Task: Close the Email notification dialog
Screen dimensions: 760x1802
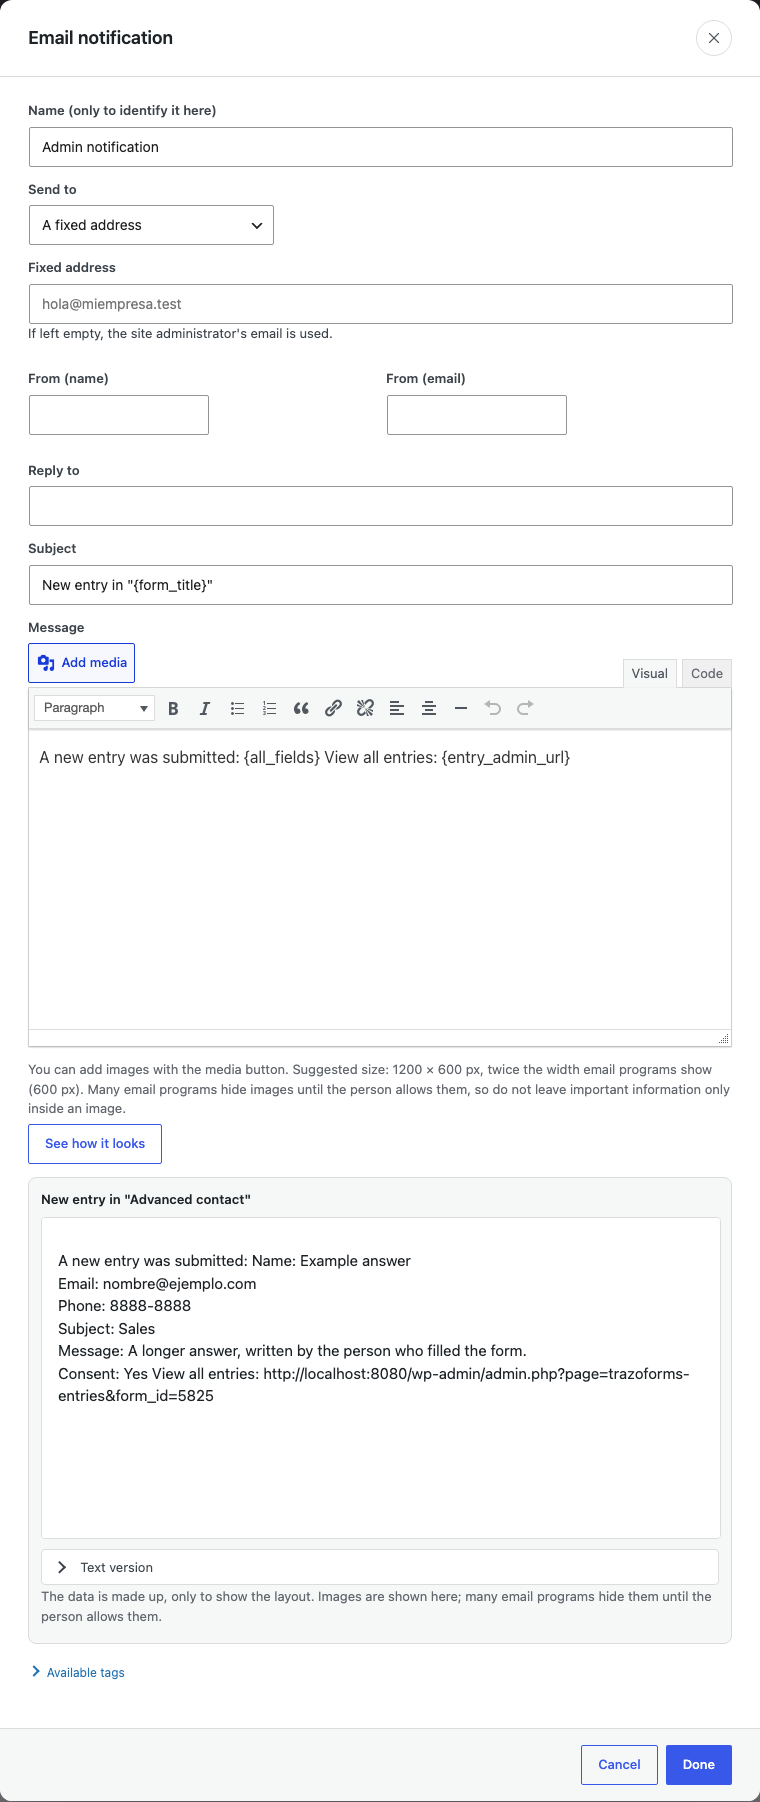Action: point(714,38)
